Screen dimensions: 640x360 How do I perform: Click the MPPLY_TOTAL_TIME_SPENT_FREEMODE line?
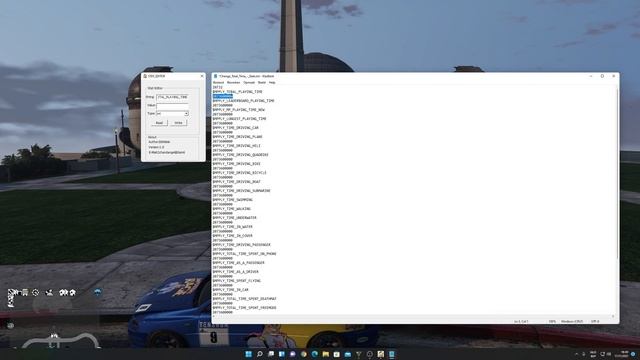(244, 308)
